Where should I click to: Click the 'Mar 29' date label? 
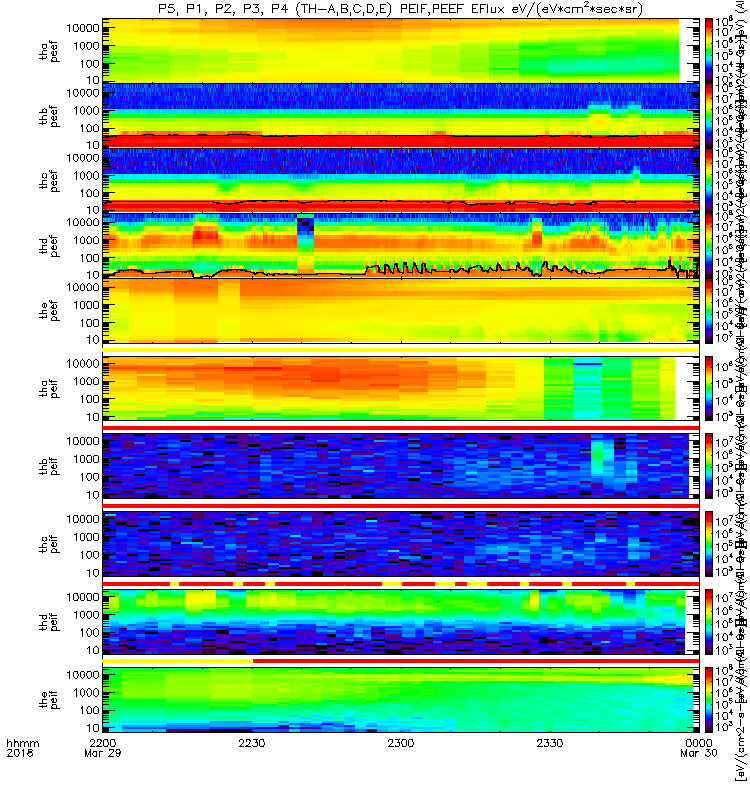point(103,753)
